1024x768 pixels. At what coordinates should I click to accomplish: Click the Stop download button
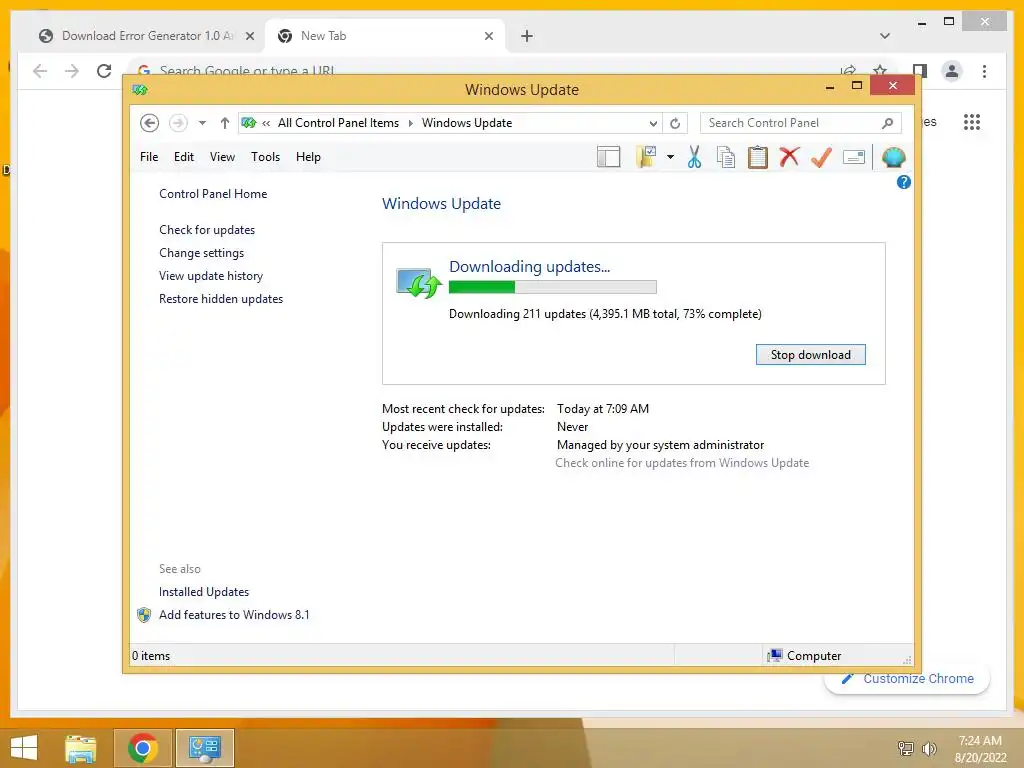[x=810, y=355]
